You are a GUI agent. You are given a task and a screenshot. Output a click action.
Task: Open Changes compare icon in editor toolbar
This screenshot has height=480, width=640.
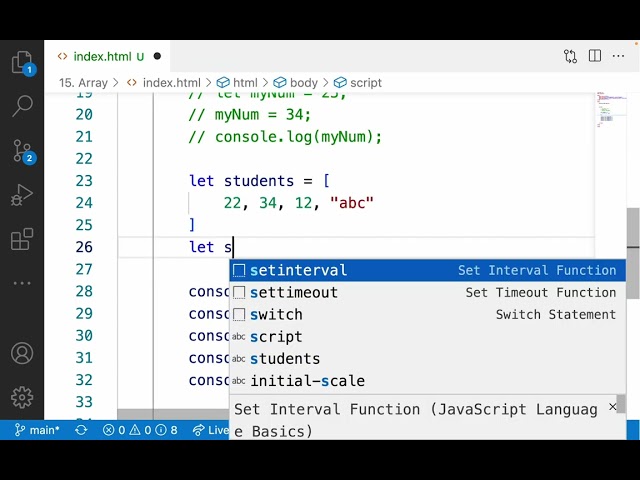tap(570, 56)
